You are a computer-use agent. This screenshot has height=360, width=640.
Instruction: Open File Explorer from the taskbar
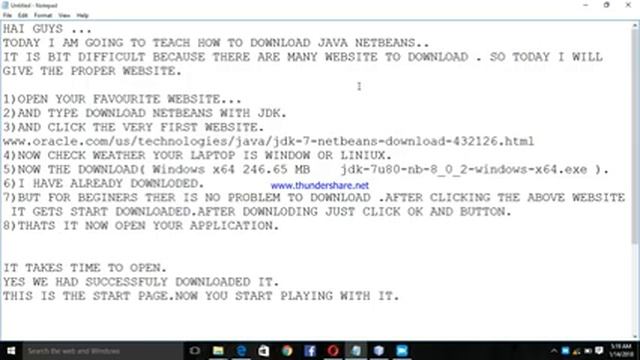[x=218, y=351]
